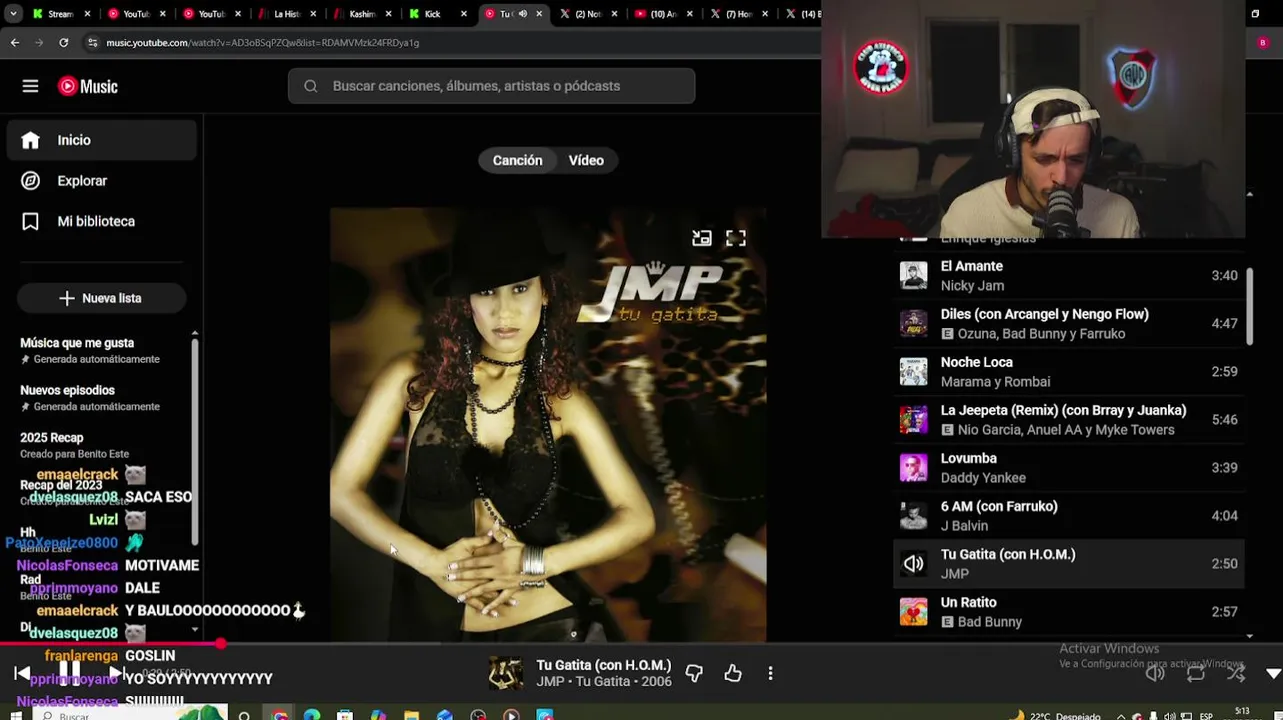Click the Diles song thumbnail
The image size is (1283, 720).
point(913,324)
